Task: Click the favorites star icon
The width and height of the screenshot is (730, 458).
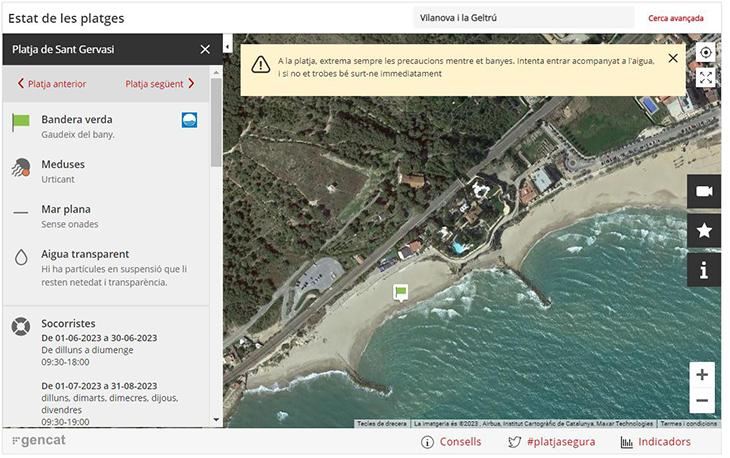Action: click(x=703, y=231)
